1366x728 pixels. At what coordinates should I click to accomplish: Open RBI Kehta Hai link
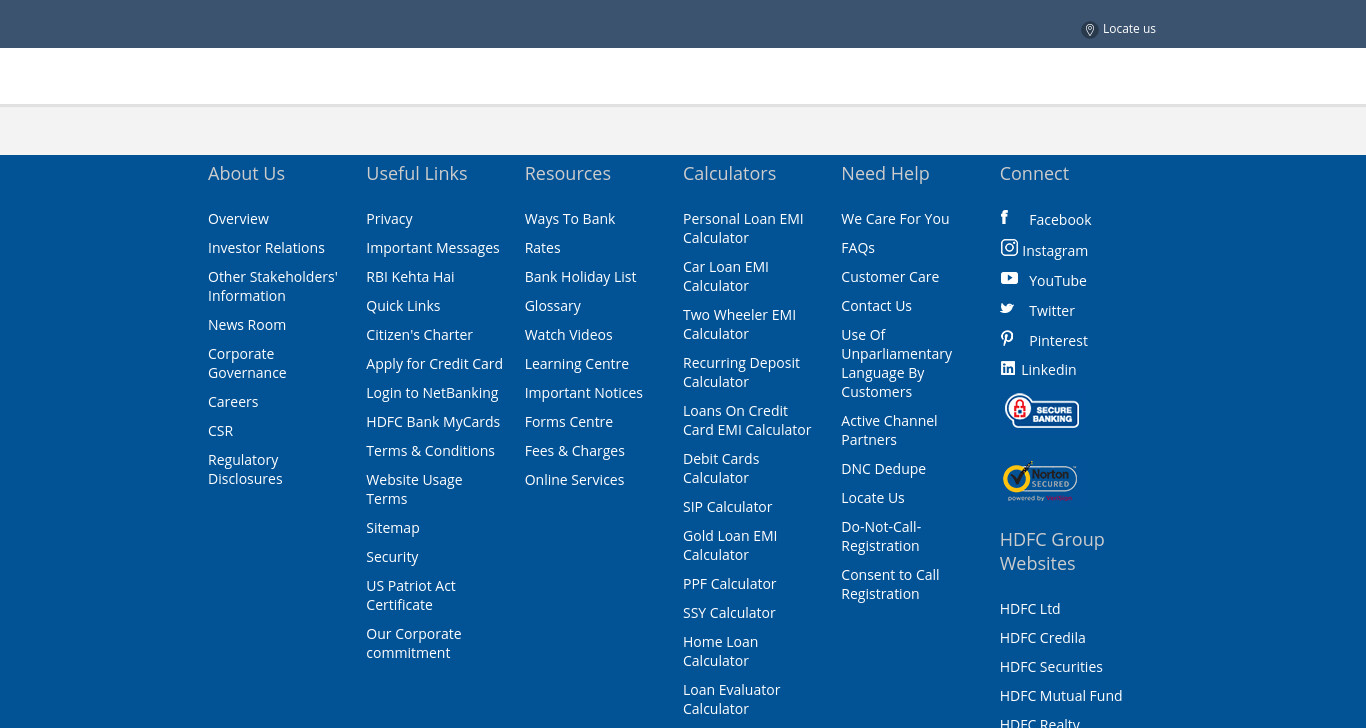[410, 277]
